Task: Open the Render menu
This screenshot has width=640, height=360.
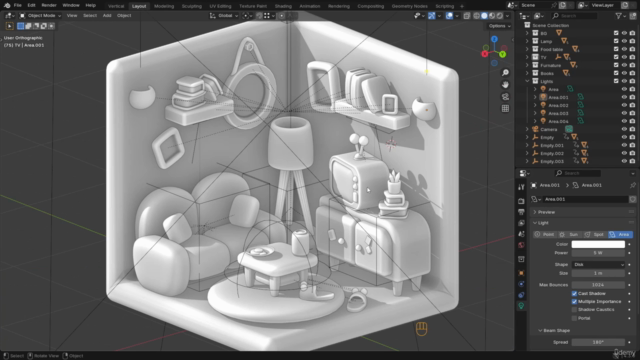Action: click(x=49, y=5)
